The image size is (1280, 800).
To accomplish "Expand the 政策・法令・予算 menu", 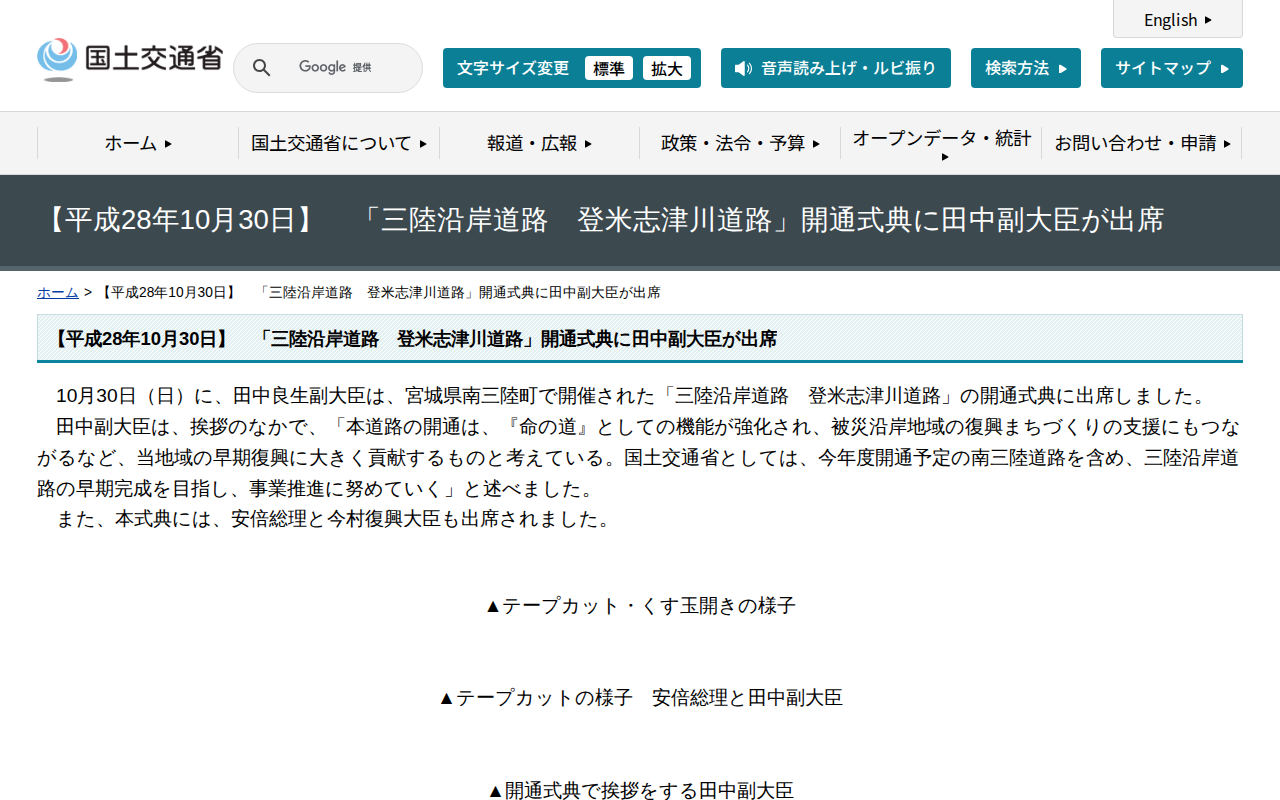I will tap(738, 143).
